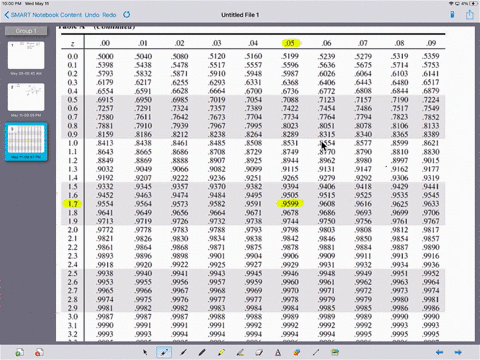Select the pen with stroke line tool

click(x=240, y=352)
